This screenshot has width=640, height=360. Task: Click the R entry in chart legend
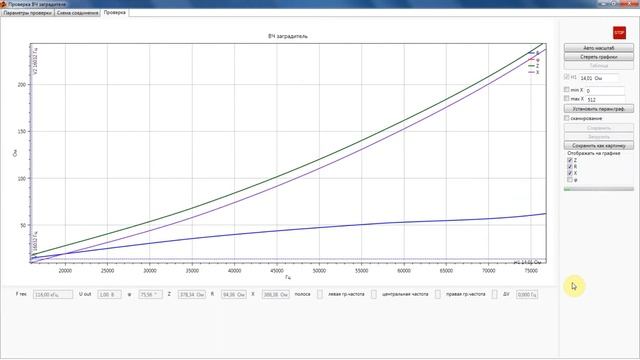click(x=534, y=53)
